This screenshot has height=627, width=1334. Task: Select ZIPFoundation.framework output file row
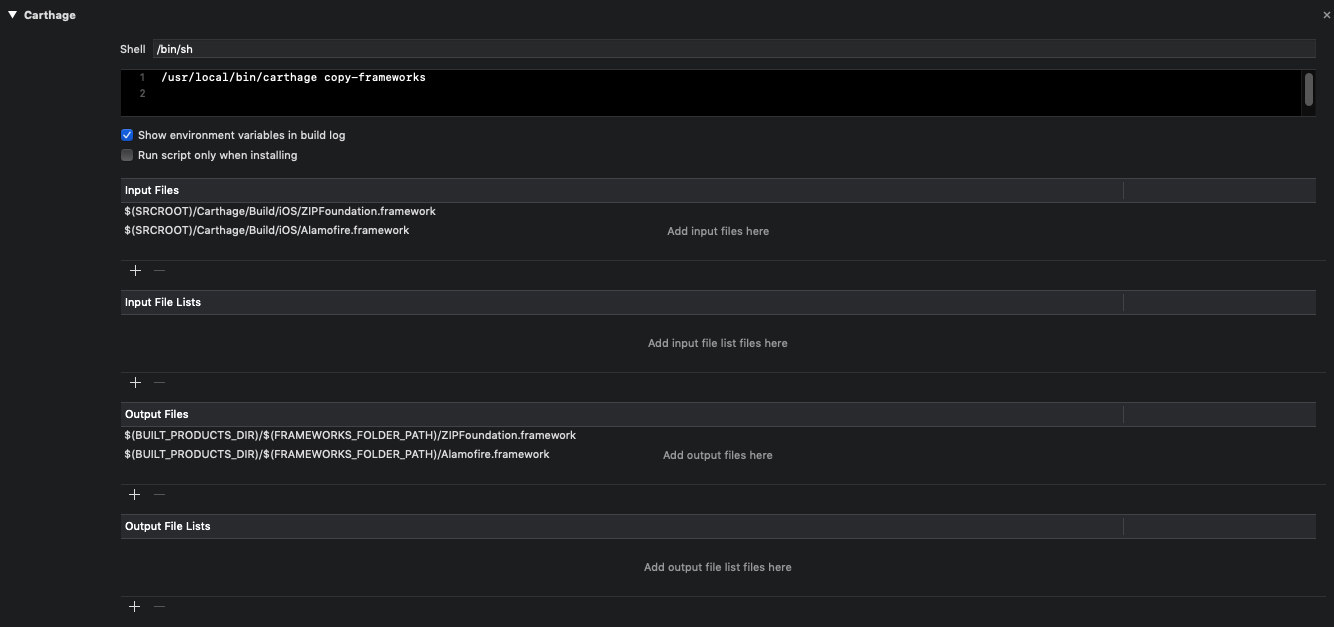(350, 435)
